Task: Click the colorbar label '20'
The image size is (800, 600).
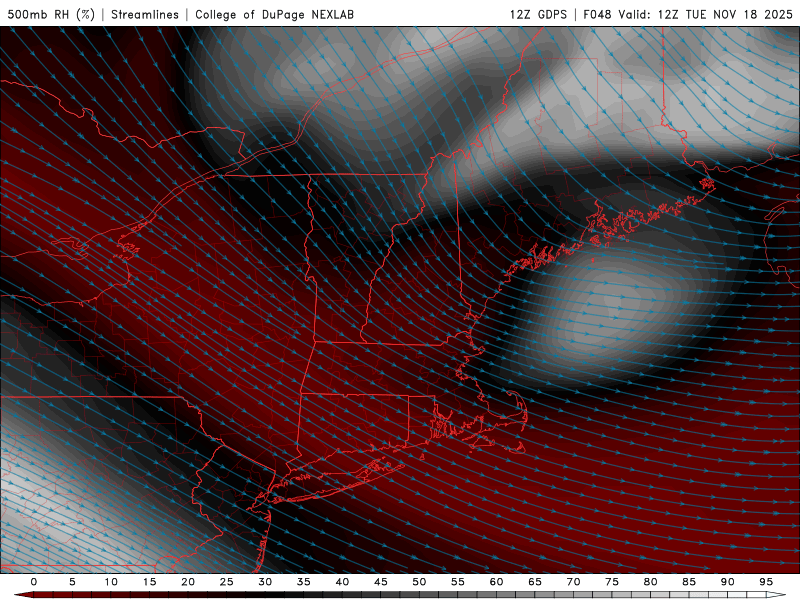Action: tap(188, 582)
